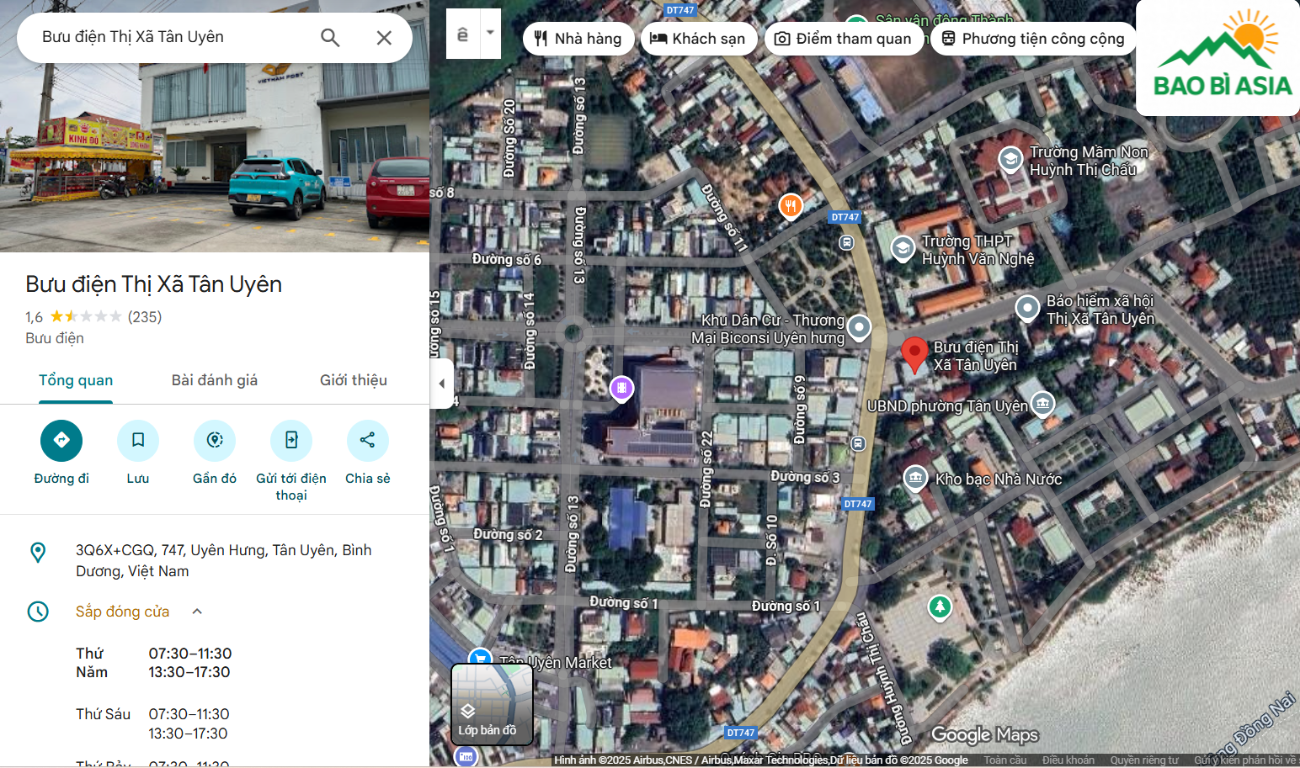Image resolution: width=1300 pixels, height=768 pixels.
Task: Toggle the Lớp bản đồ layer switcher
Action: [492, 704]
